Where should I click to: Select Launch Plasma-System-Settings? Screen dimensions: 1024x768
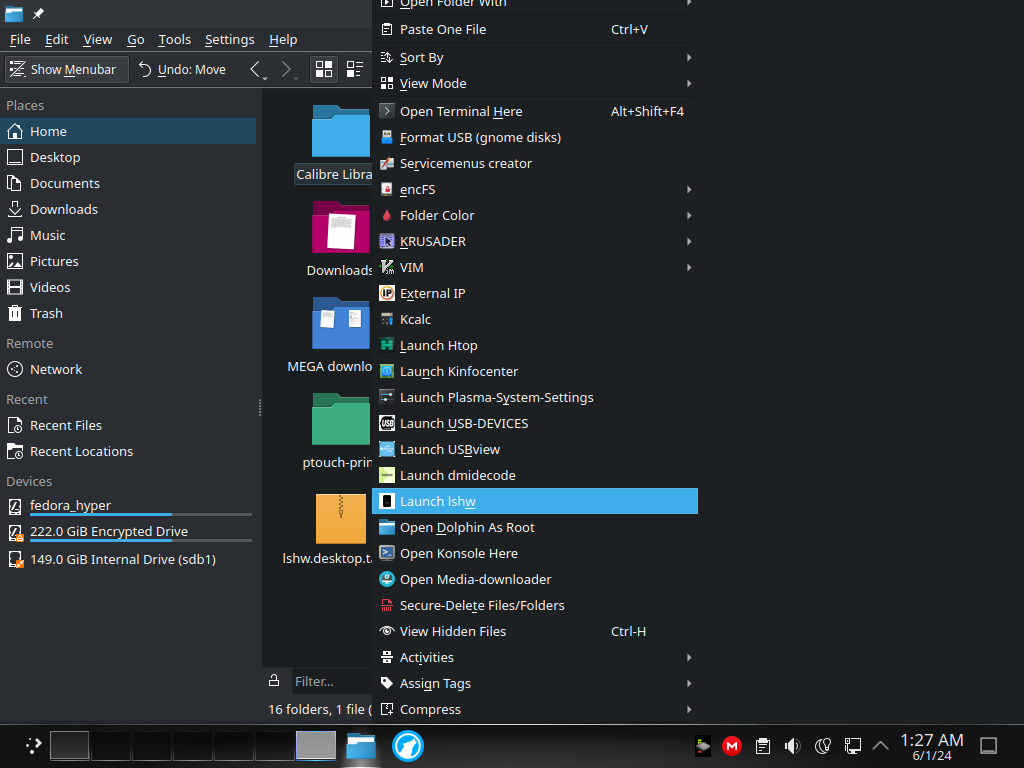[x=534, y=397]
